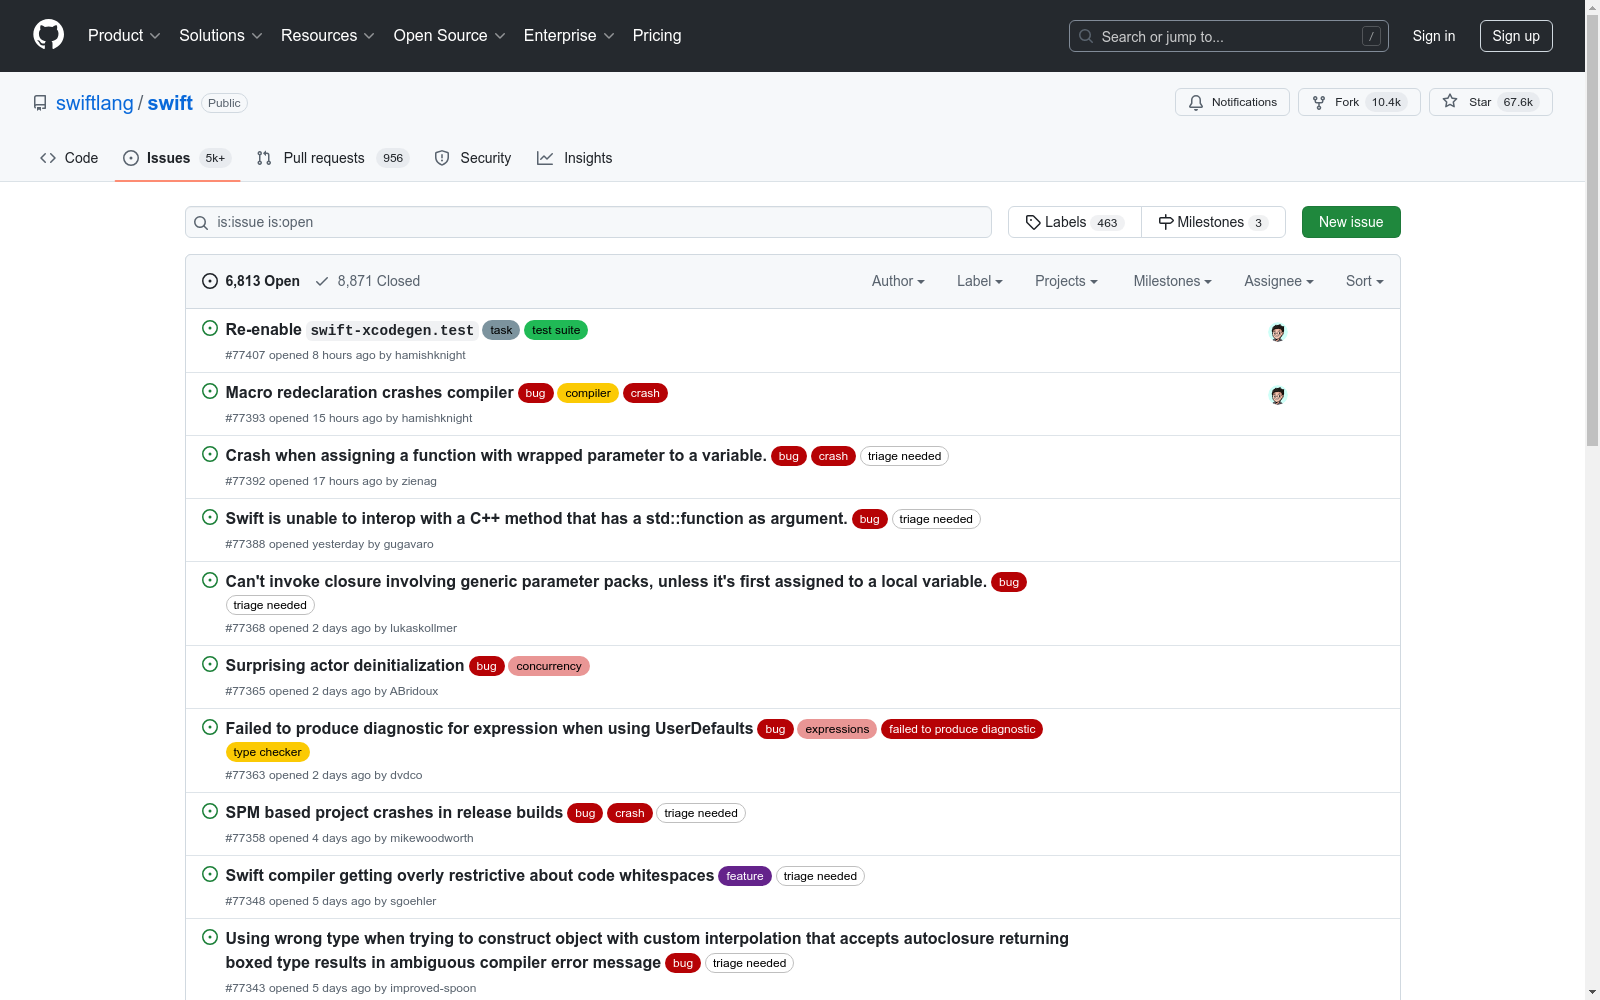This screenshot has width=1600, height=1000.
Task: Select the Issues tab
Action: [x=177, y=158]
